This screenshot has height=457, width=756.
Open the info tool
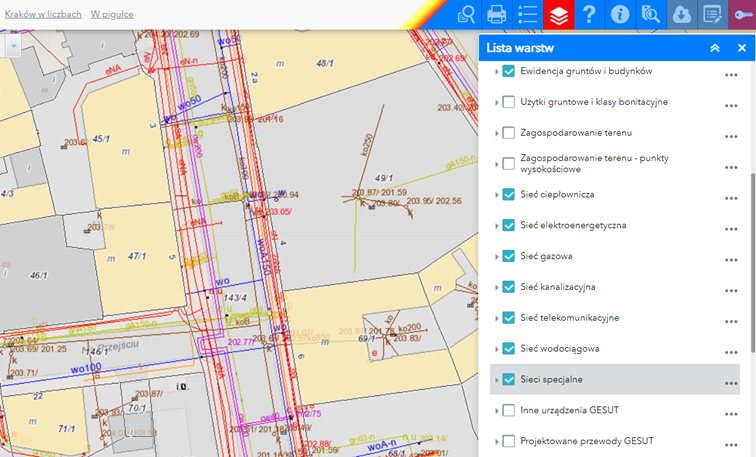pos(620,14)
